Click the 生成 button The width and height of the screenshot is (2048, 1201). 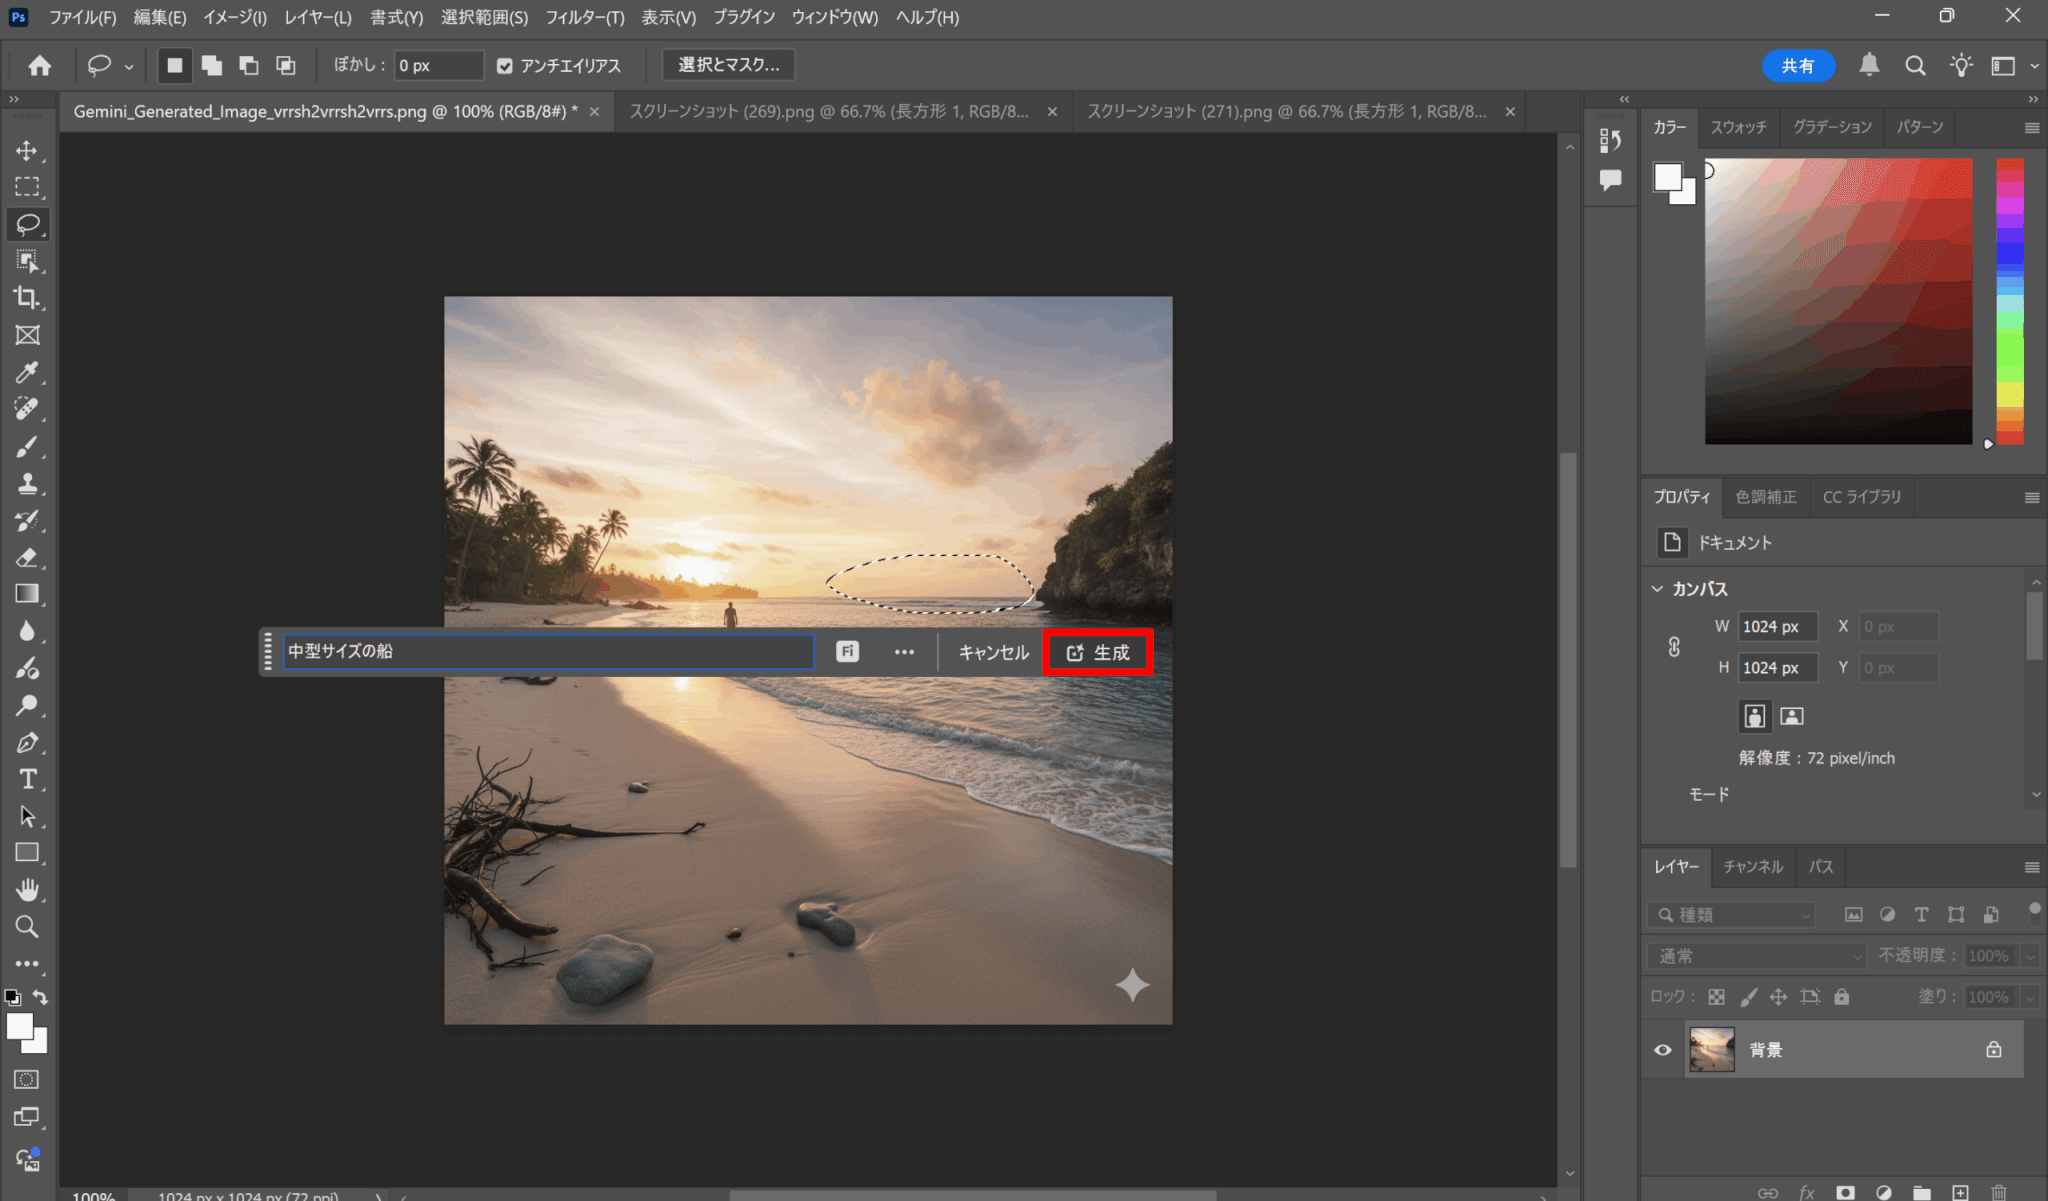tap(1098, 652)
